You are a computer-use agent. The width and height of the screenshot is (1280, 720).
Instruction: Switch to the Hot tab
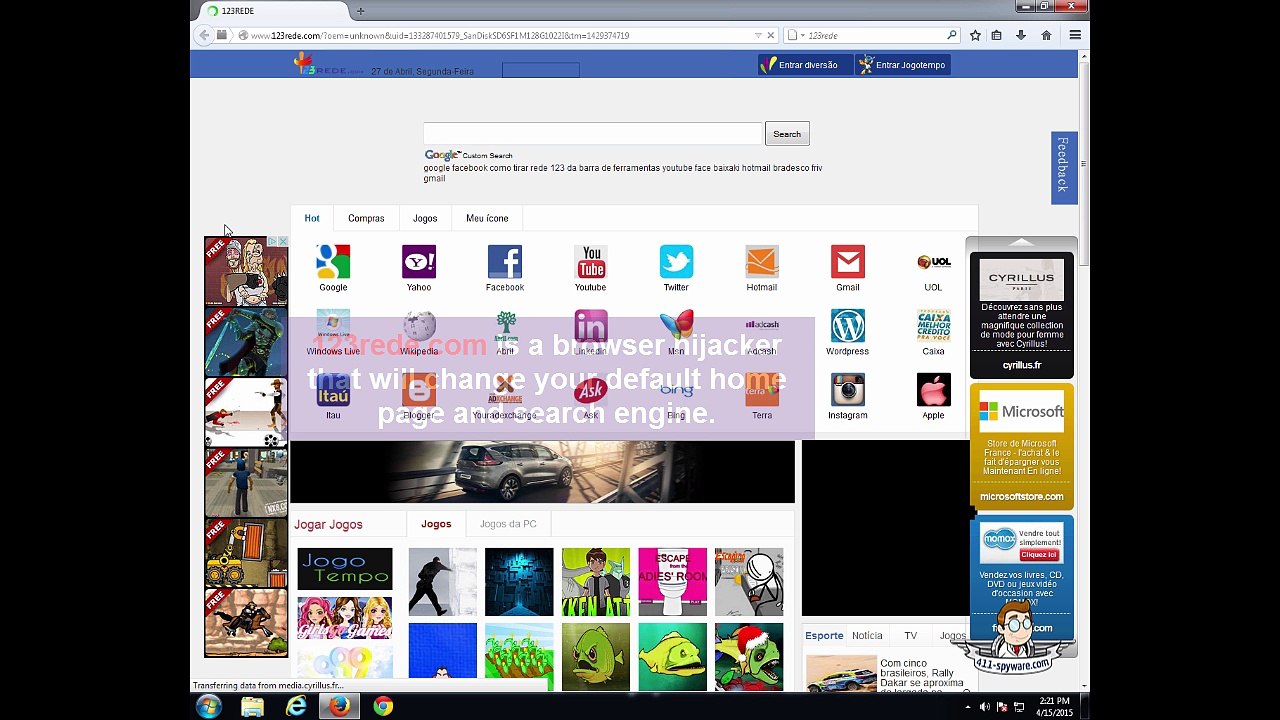(x=312, y=218)
